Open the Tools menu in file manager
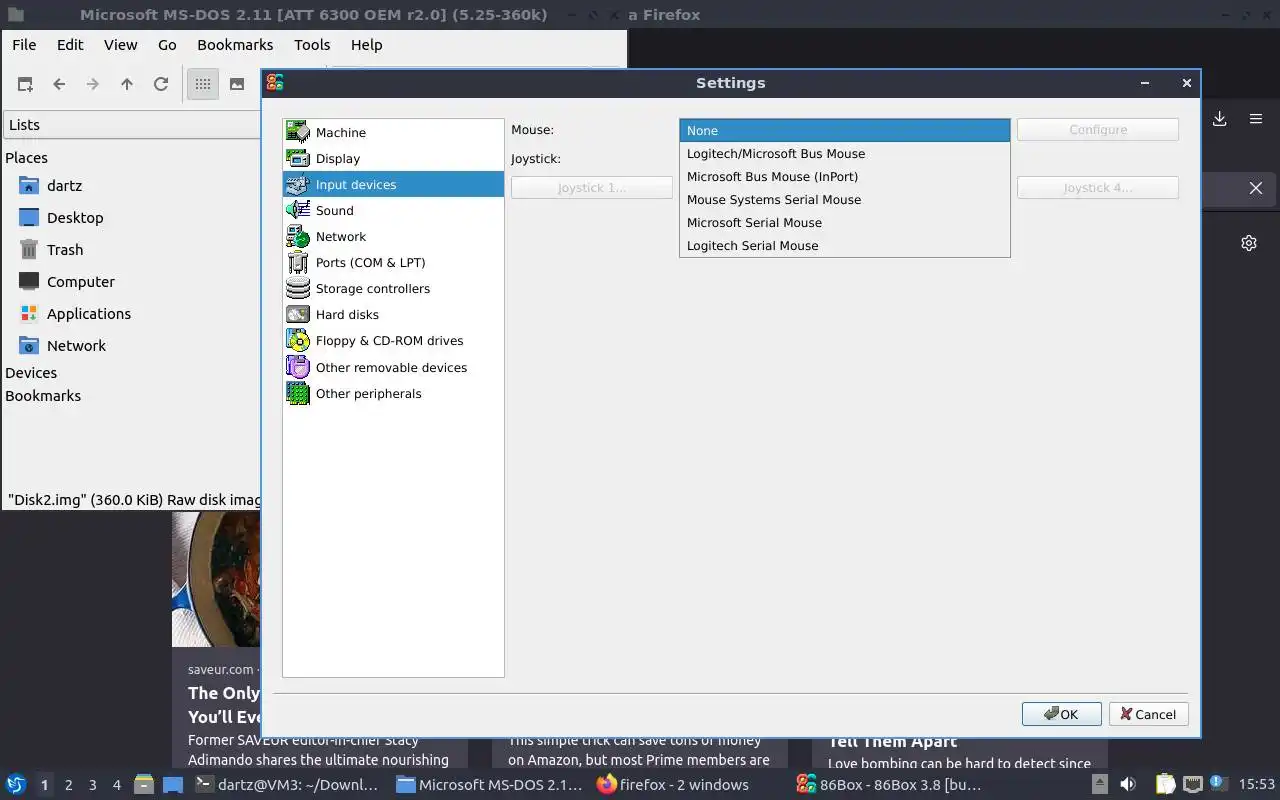1280x800 pixels. coord(312,45)
